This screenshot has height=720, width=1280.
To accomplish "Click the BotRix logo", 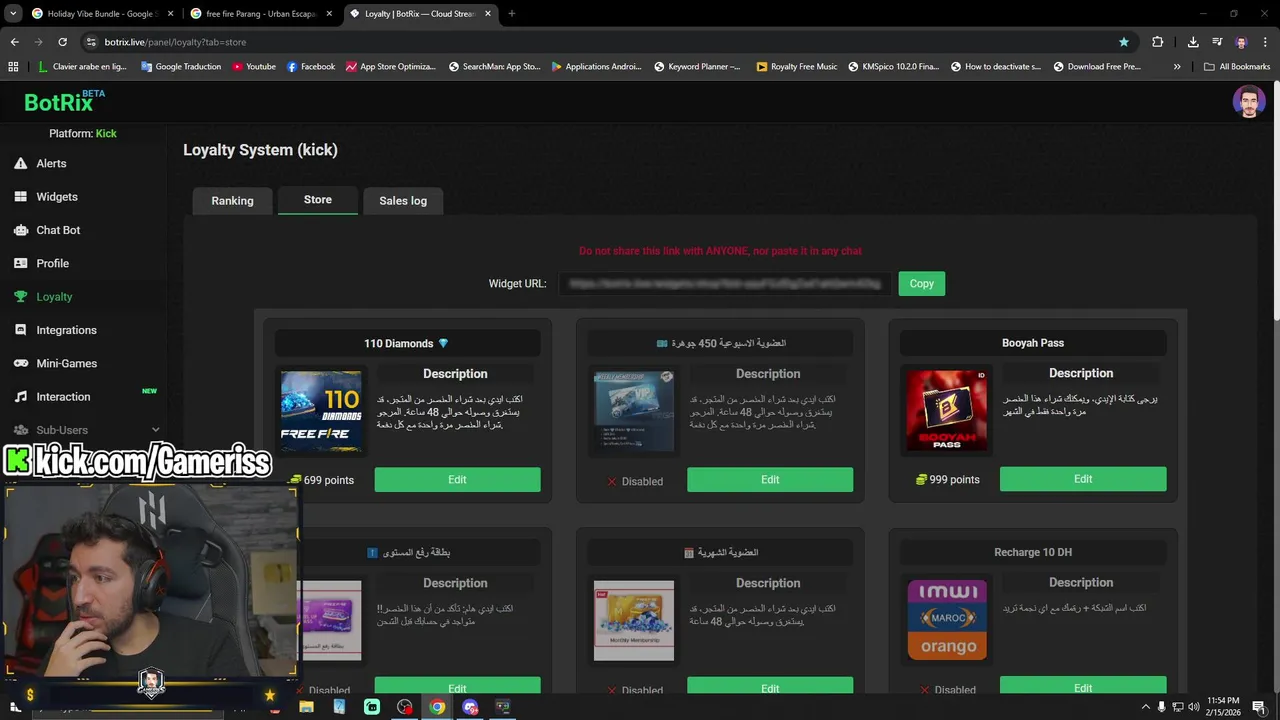I will coord(63,102).
